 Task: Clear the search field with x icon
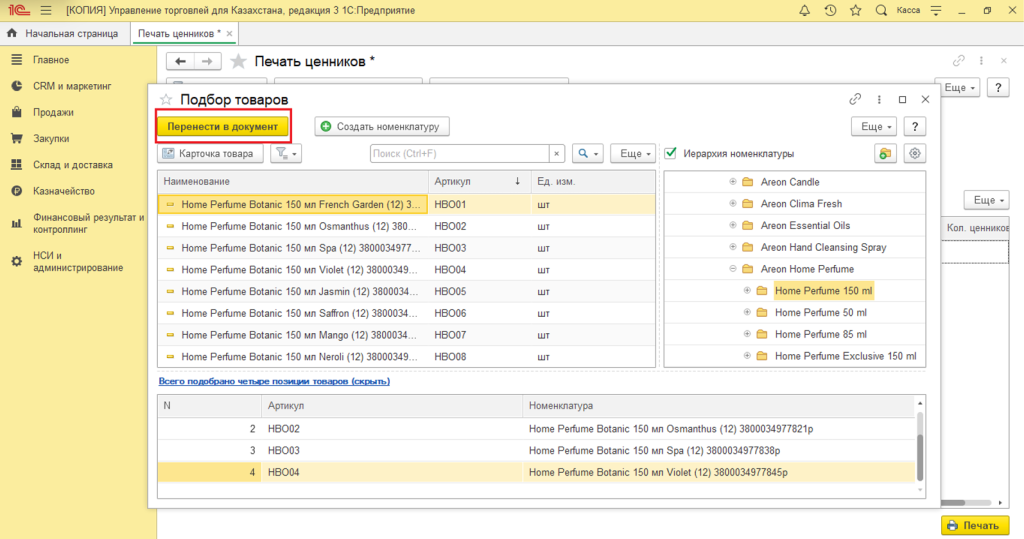click(556, 154)
